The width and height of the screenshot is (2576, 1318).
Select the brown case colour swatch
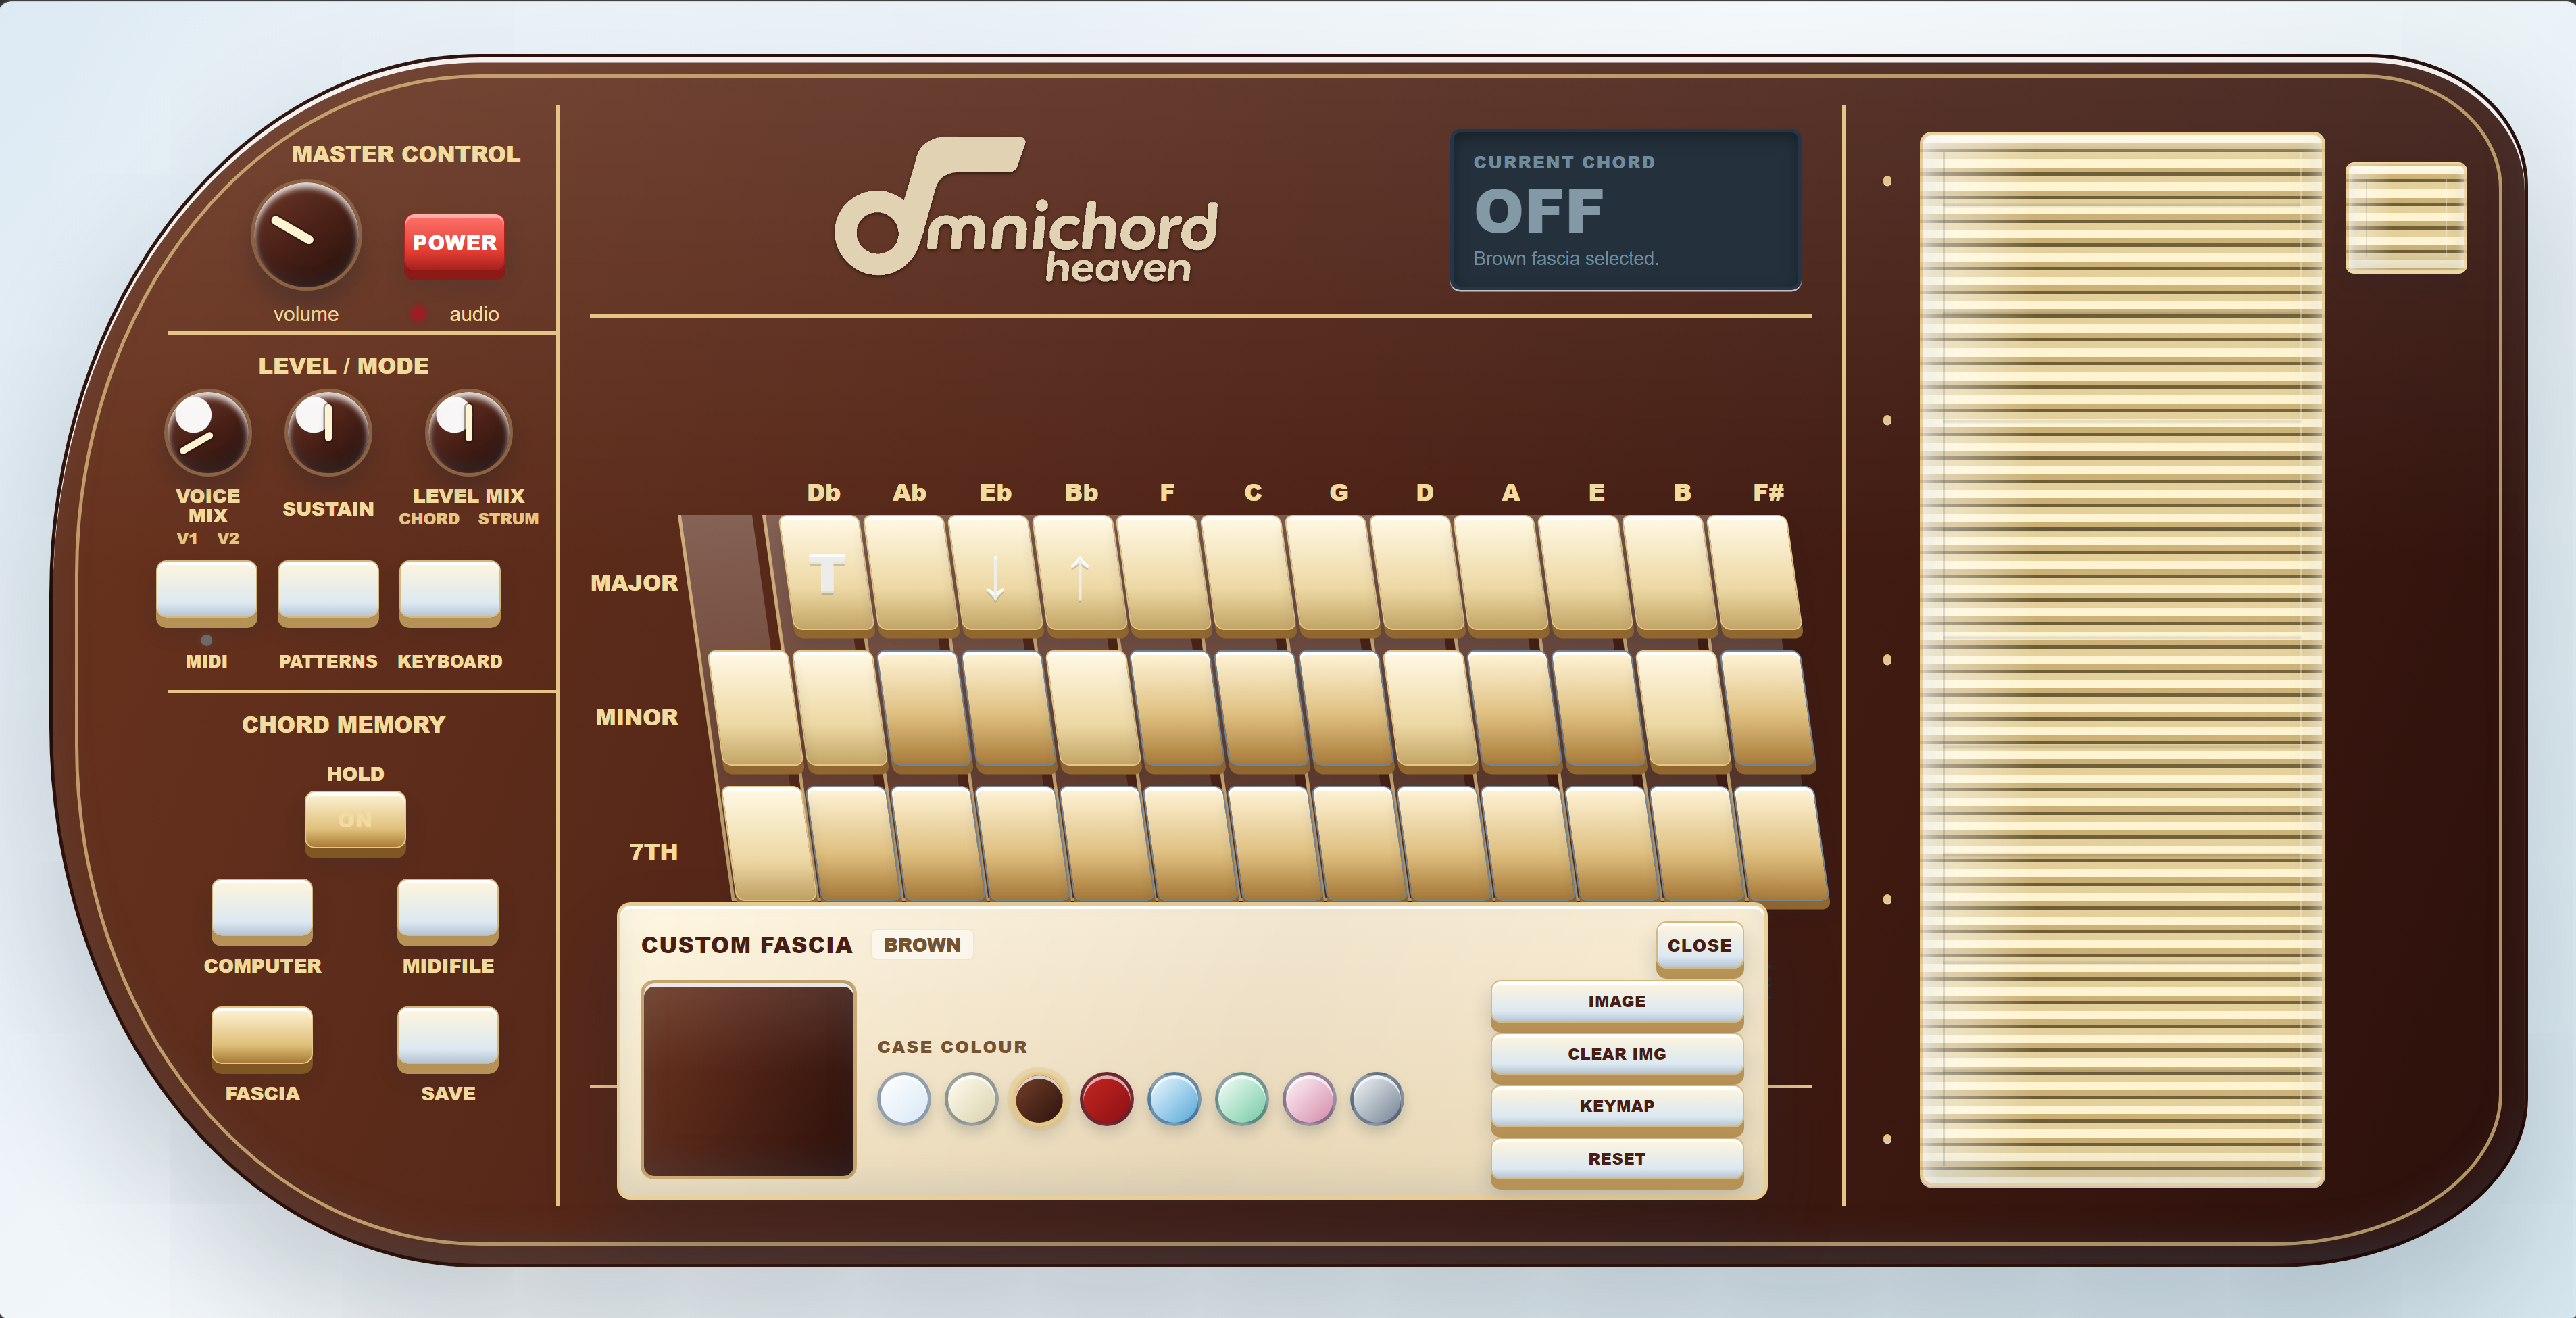click(x=1038, y=1099)
